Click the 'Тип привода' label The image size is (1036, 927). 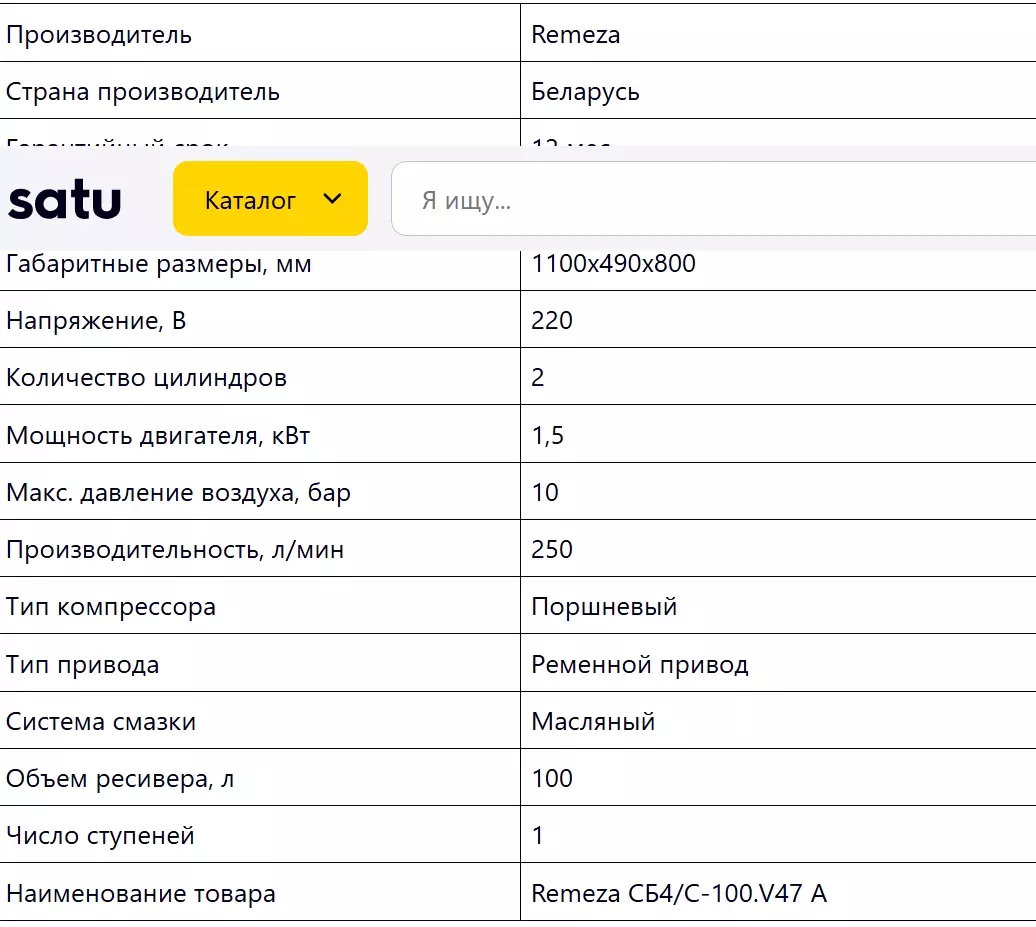[83, 665]
